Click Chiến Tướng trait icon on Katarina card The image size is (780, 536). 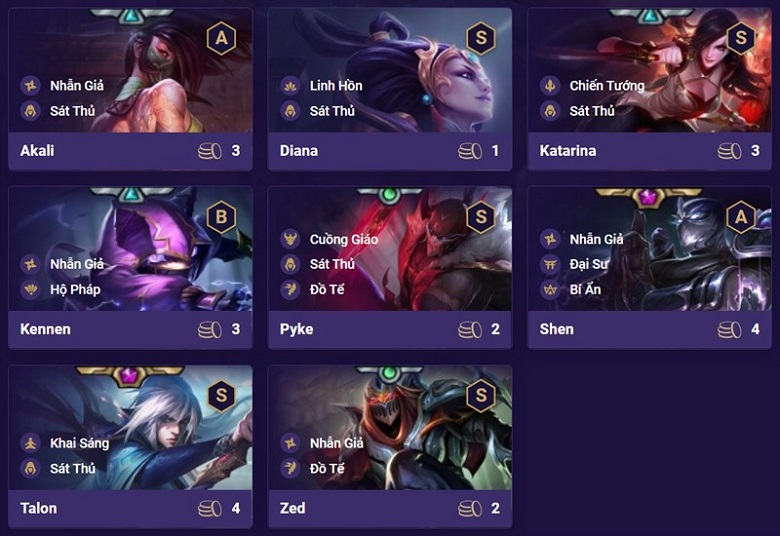[x=550, y=86]
